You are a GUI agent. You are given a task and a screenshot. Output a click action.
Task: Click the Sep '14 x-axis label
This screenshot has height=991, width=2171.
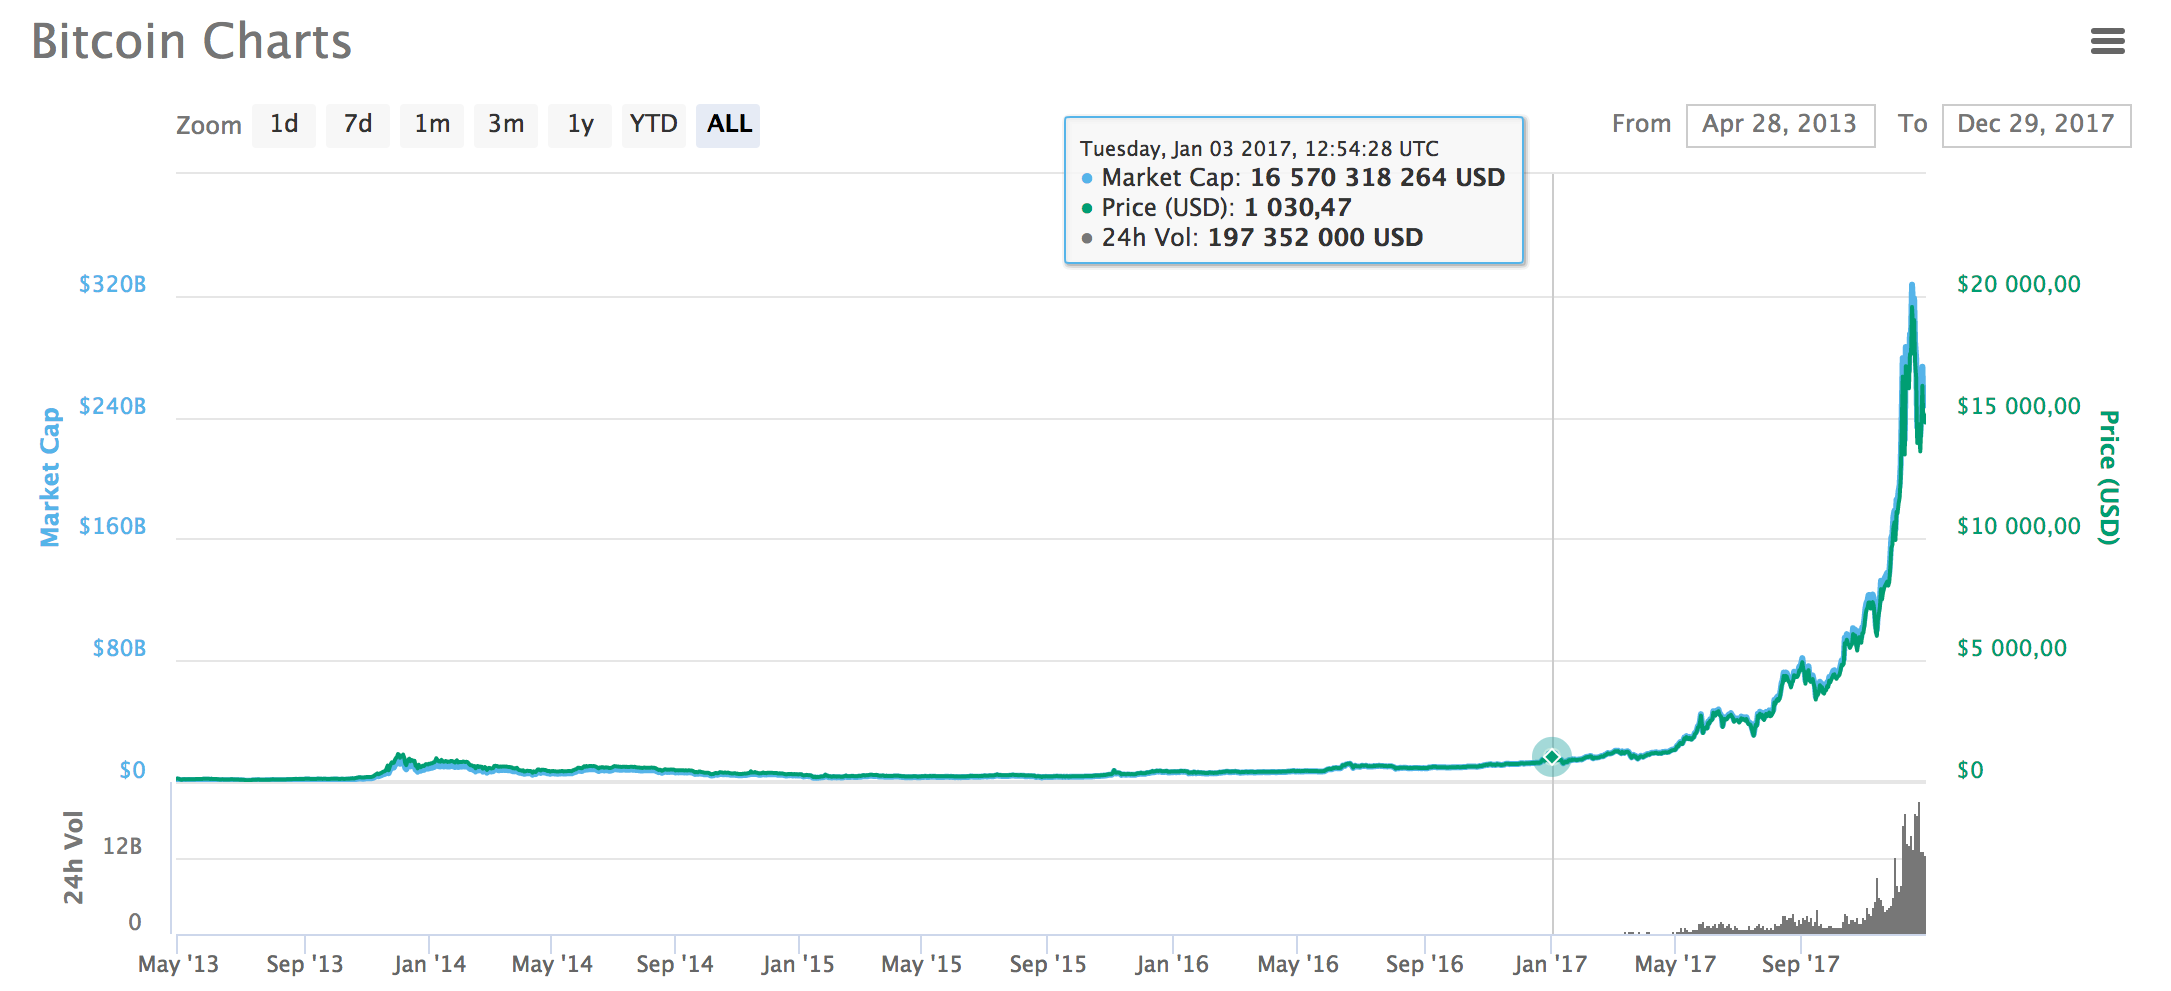point(675,964)
